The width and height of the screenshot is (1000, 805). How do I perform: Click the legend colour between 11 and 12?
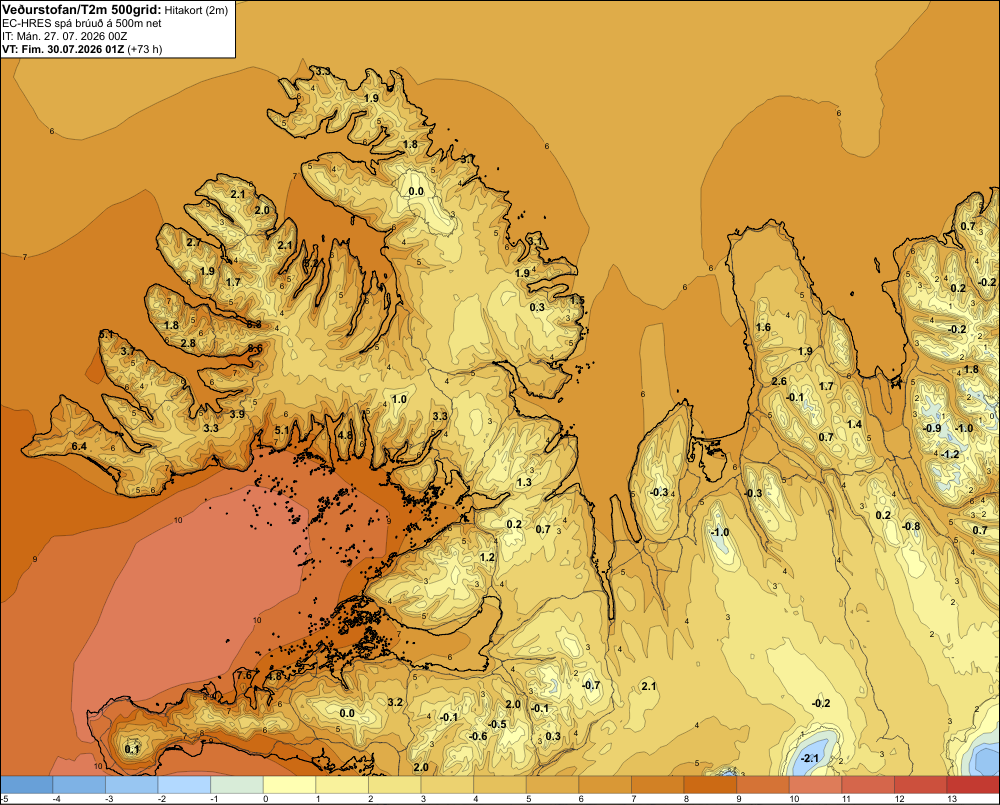click(x=868, y=785)
